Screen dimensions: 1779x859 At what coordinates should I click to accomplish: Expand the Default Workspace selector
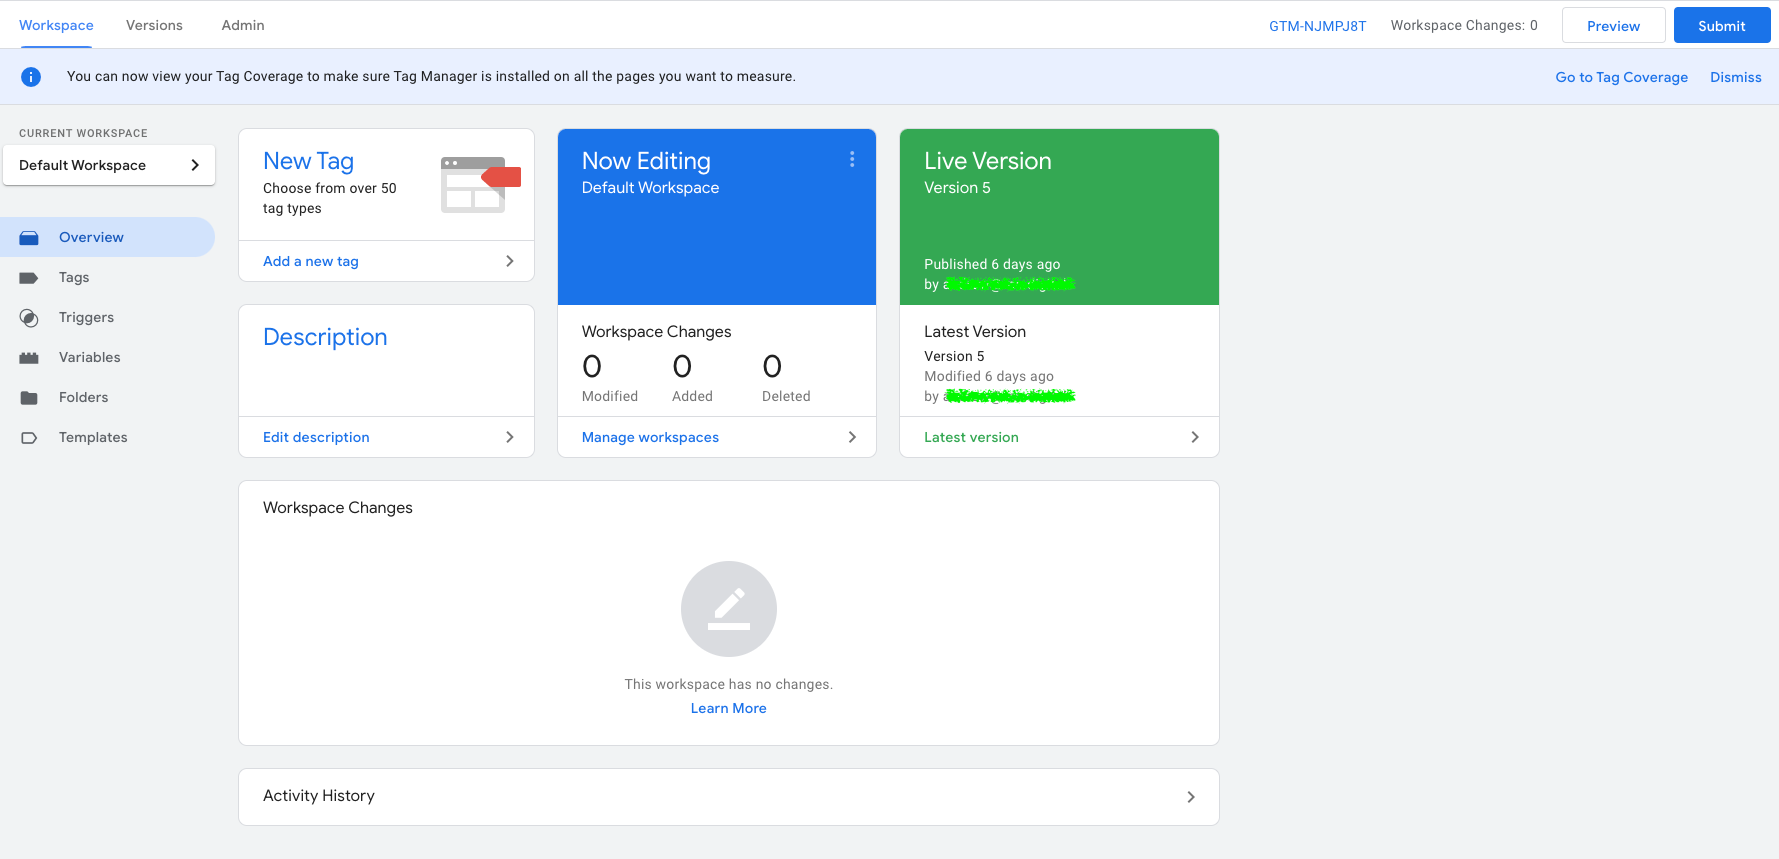click(109, 165)
